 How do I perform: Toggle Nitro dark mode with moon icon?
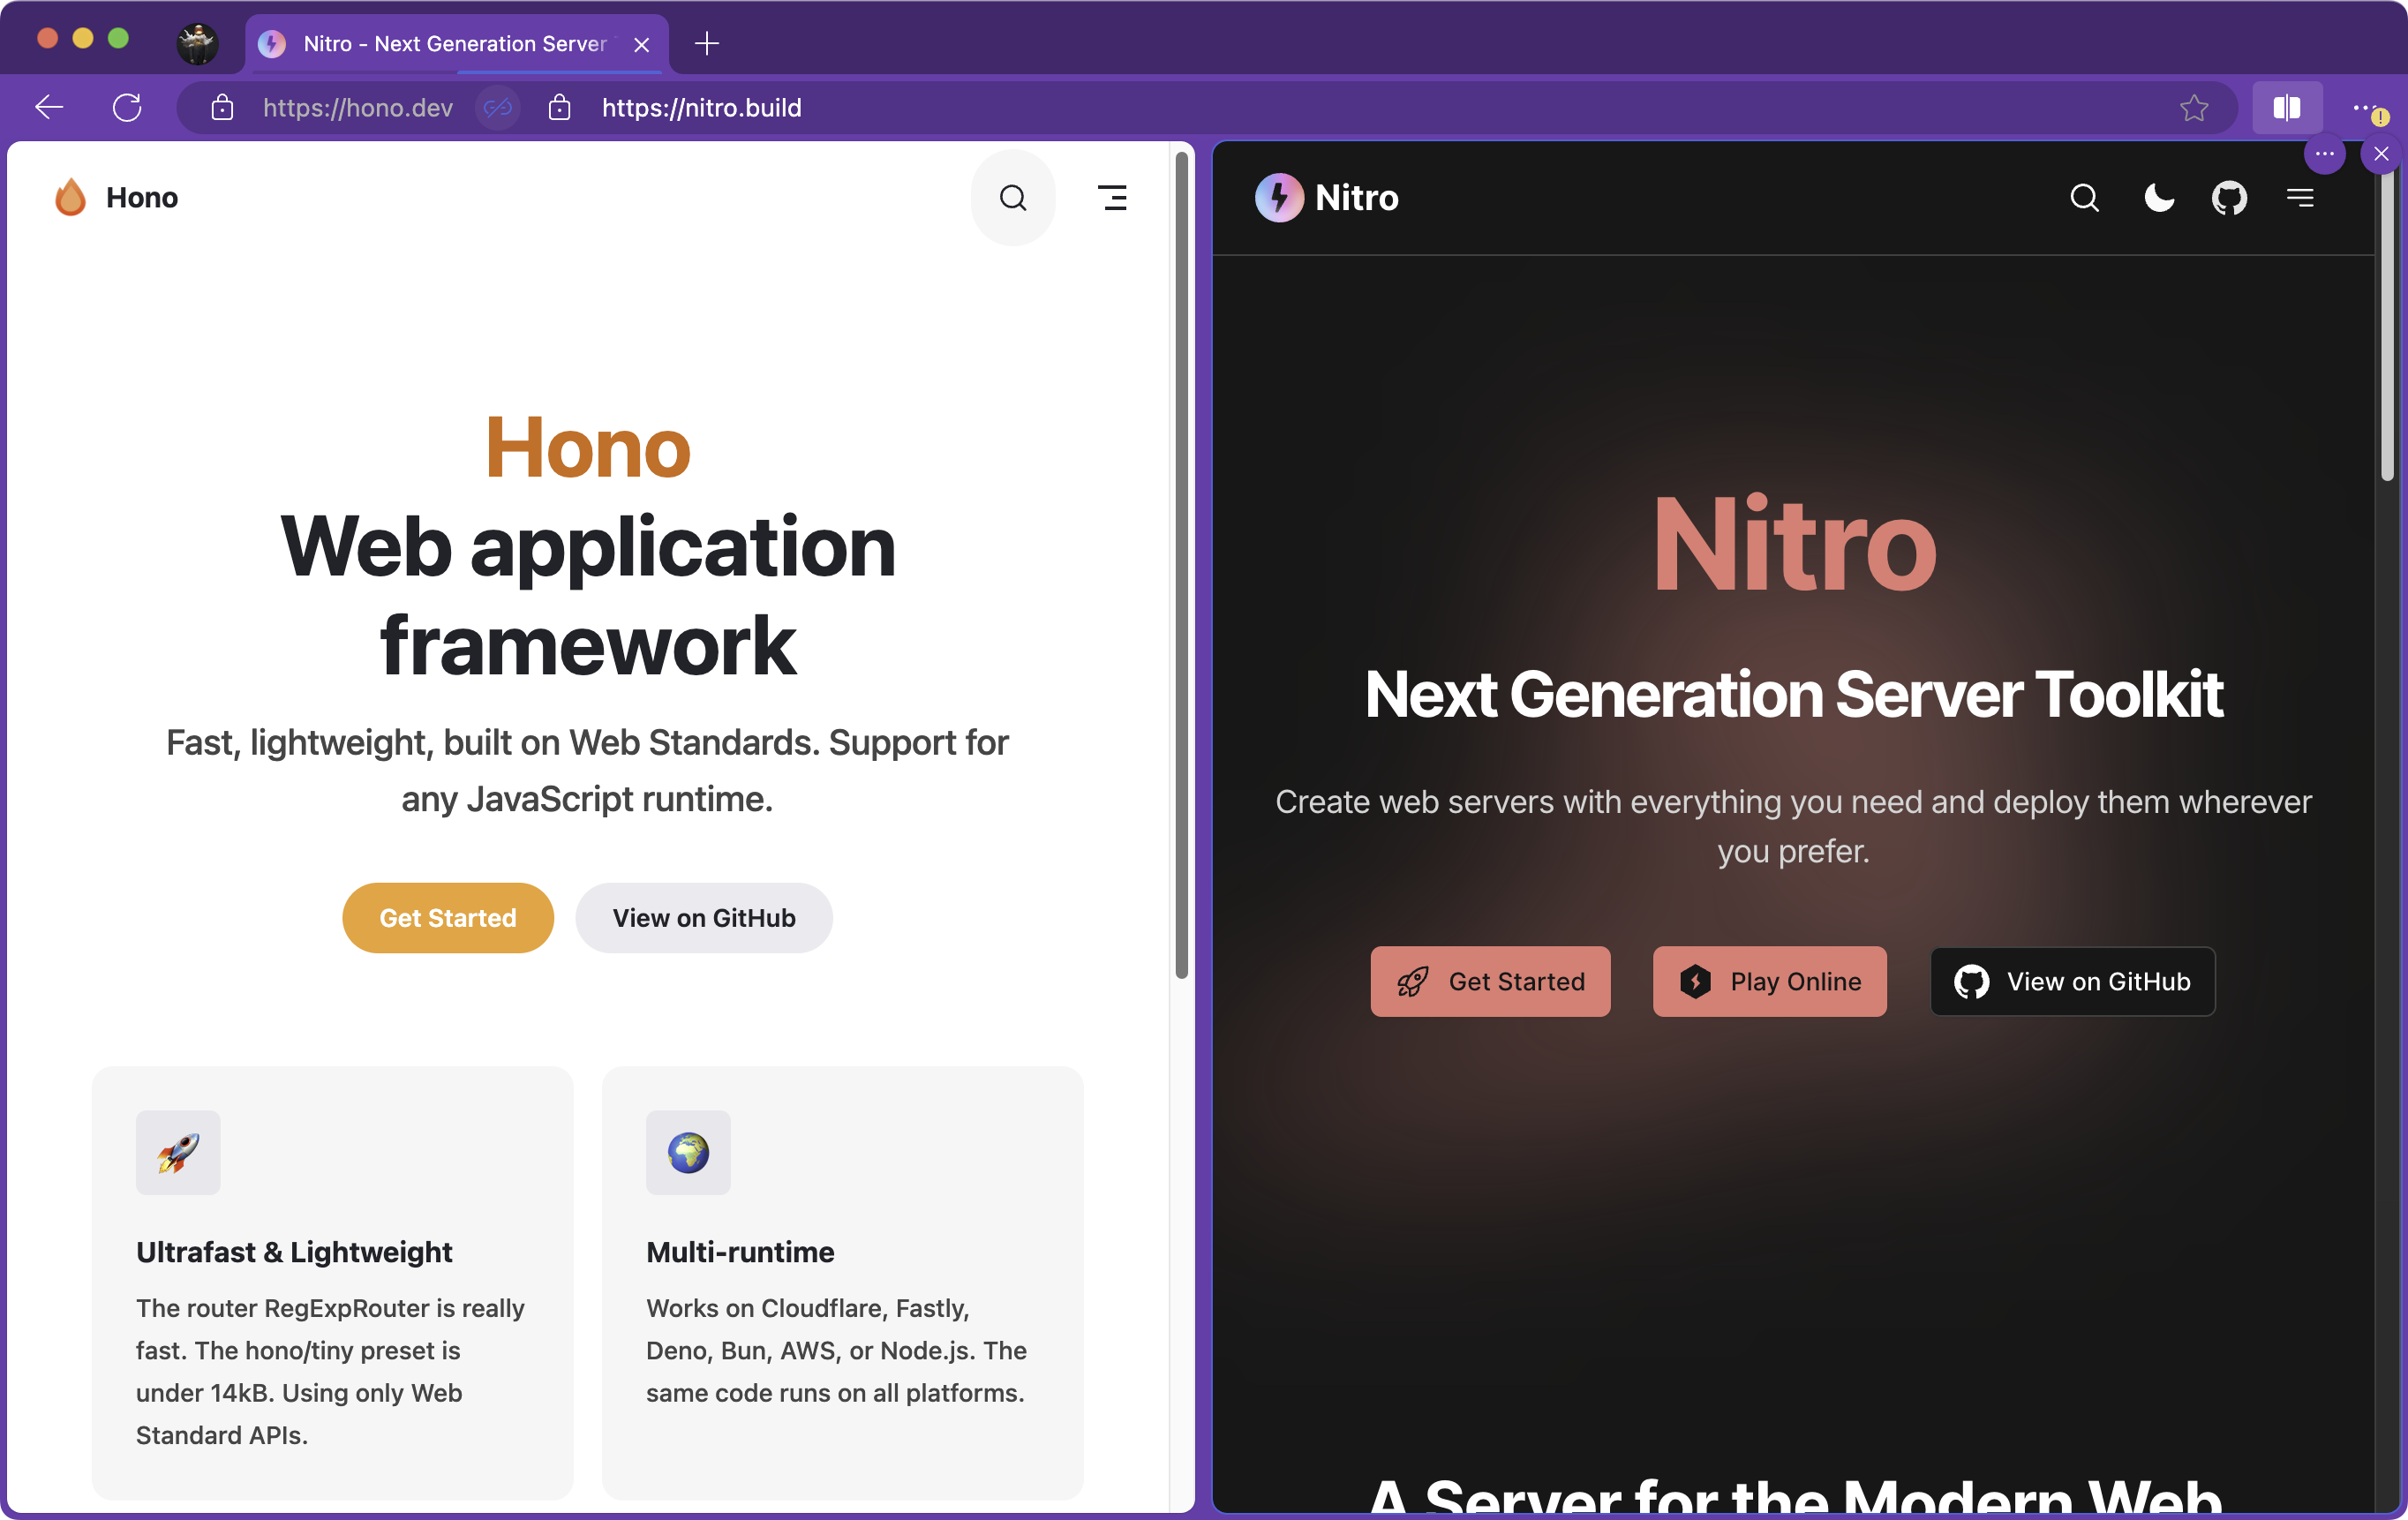pyautogui.click(x=2159, y=198)
